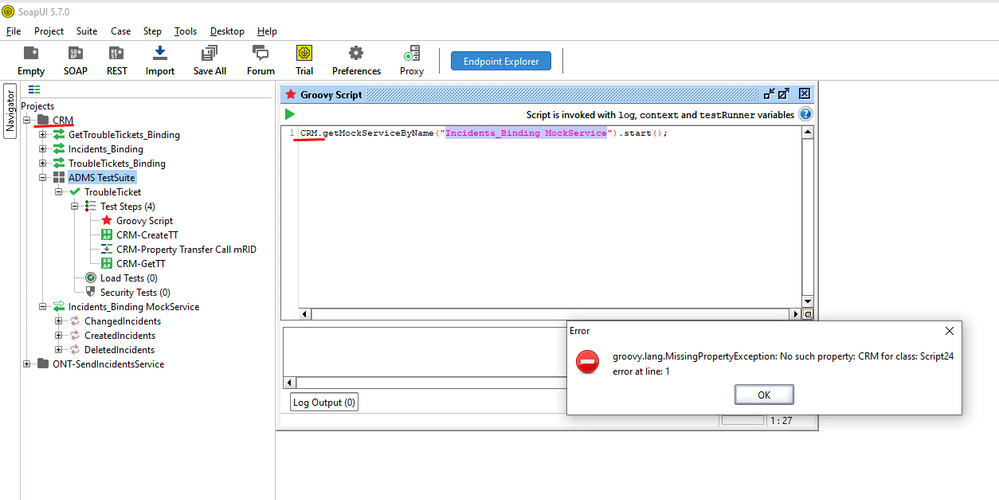Collapse the TroubleTicket test case node
The image size is (999, 500).
click(x=59, y=192)
